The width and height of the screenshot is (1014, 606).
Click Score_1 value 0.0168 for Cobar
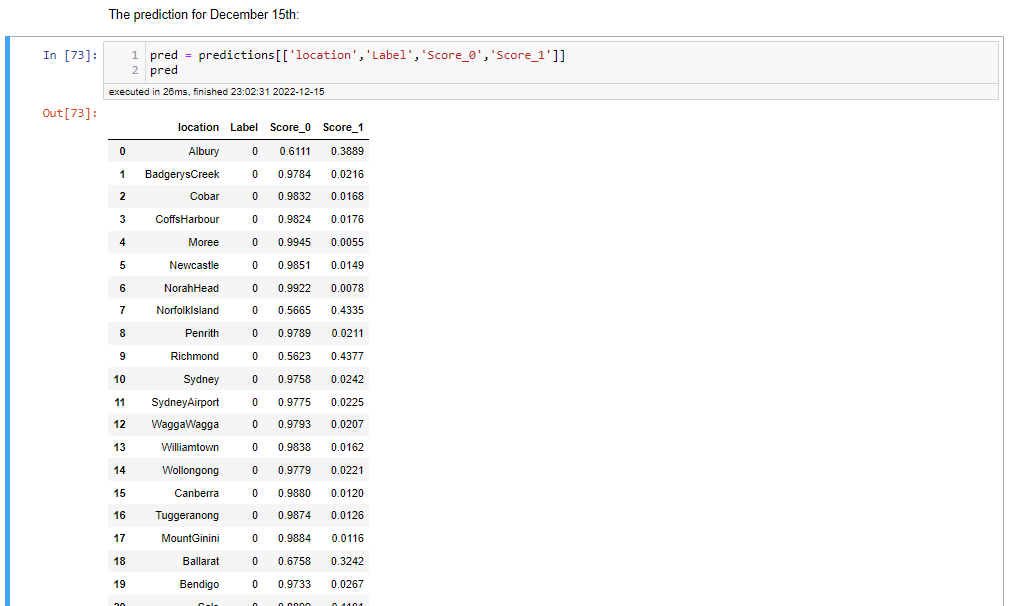pos(347,197)
